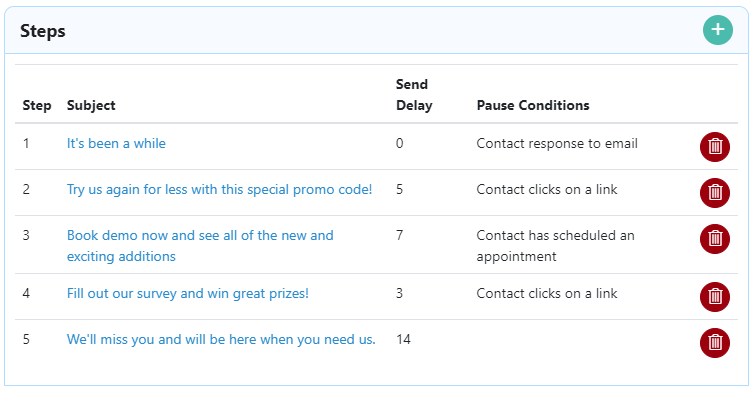Click the 'Contact has scheduled an appointment' condition
The width and height of the screenshot is (751, 395).
point(556,246)
